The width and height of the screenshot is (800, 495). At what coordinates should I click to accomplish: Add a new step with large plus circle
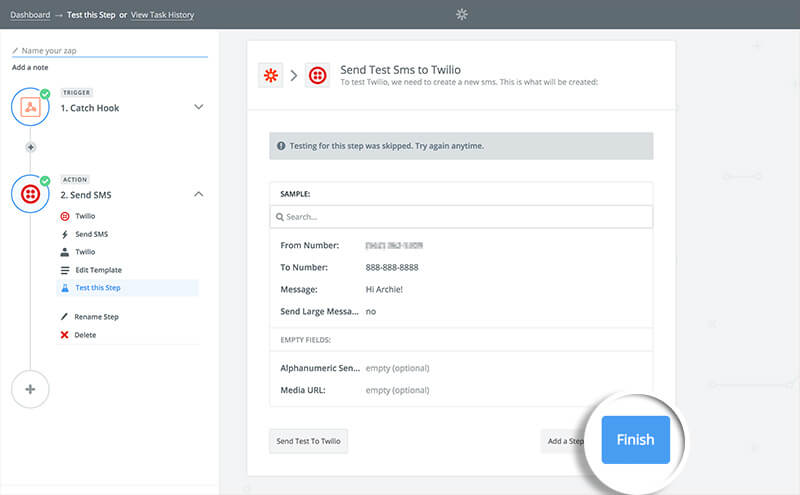30,389
